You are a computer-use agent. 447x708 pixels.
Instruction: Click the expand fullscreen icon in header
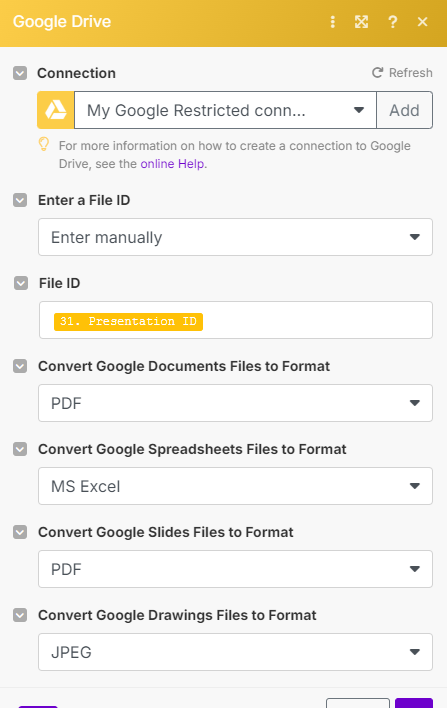click(x=361, y=22)
